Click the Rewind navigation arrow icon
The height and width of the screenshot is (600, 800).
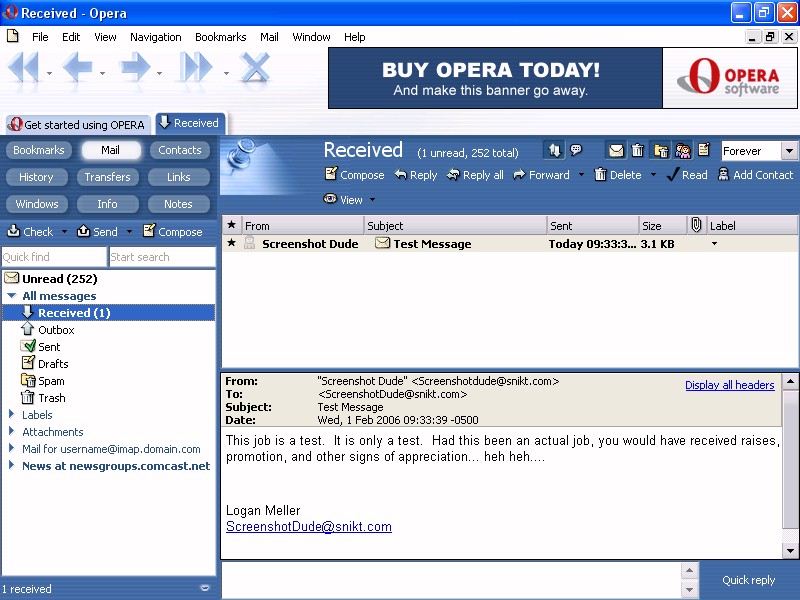pos(23,68)
